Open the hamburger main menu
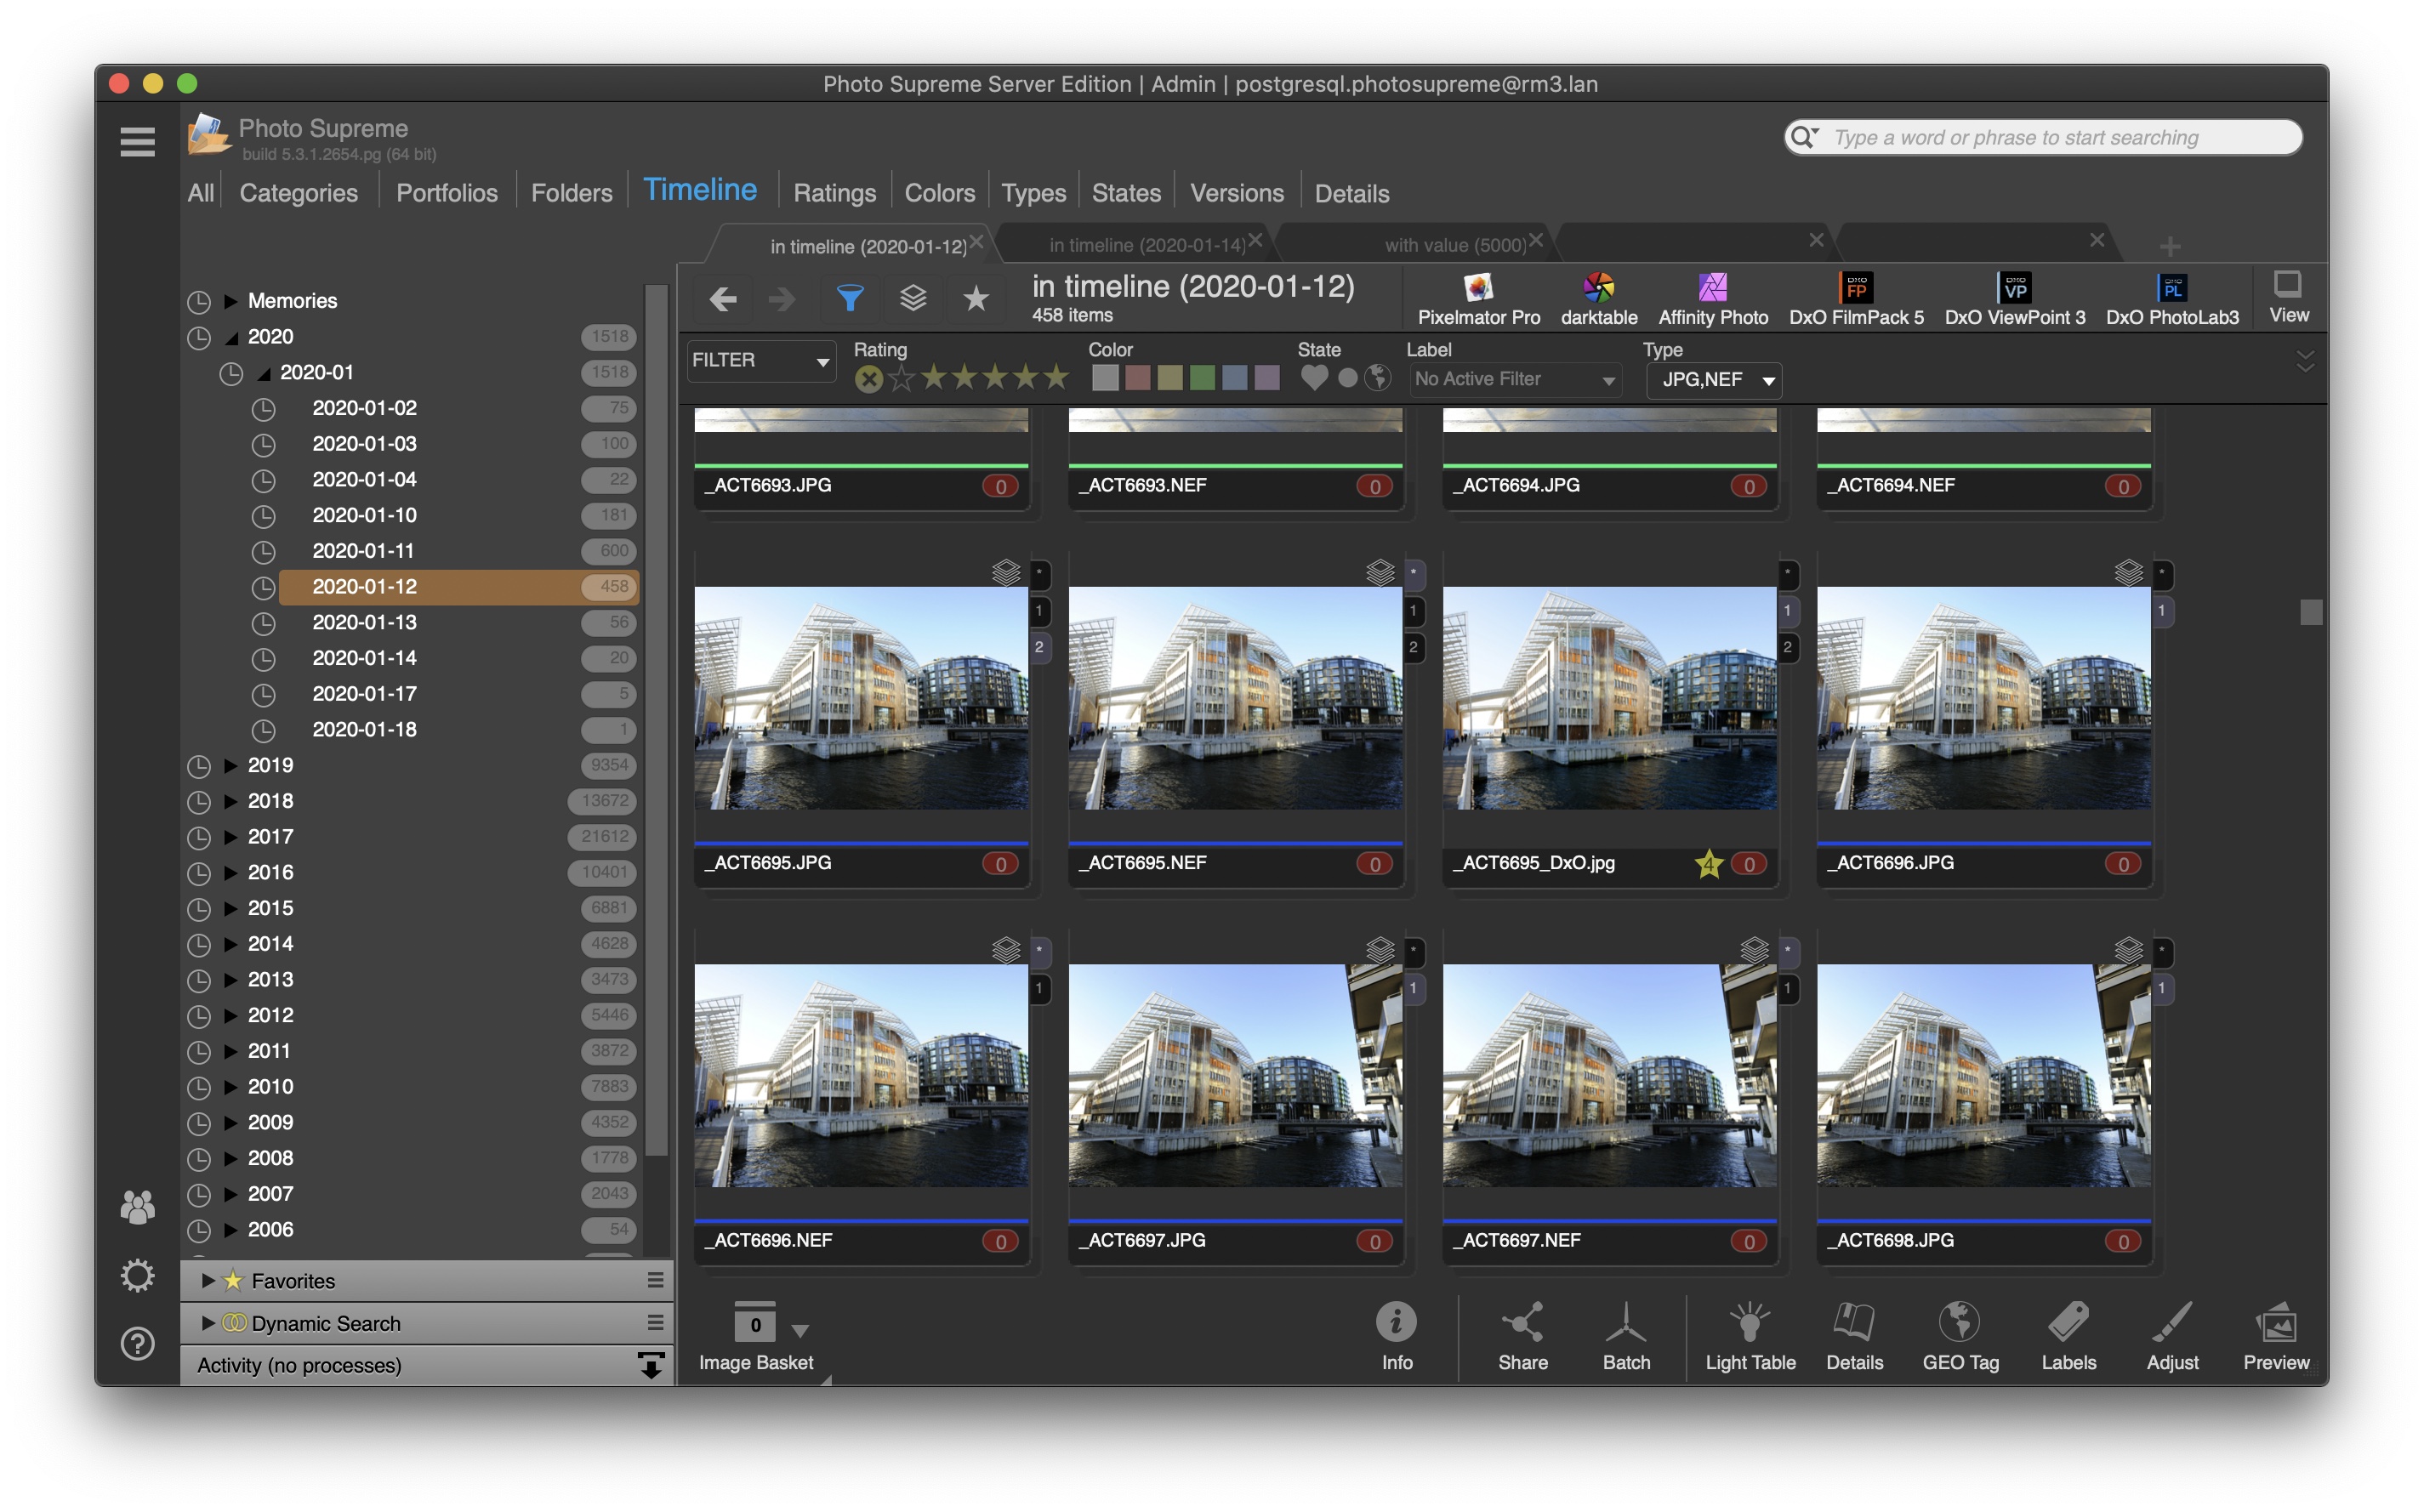The width and height of the screenshot is (2424, 1512). (x=137, y=142)
